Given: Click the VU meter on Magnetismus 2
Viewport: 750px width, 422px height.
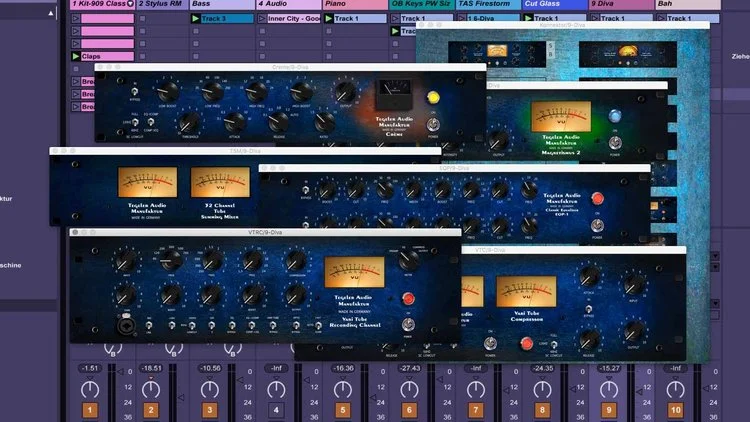Looking at the screenshot, I should tap(561, 116).
